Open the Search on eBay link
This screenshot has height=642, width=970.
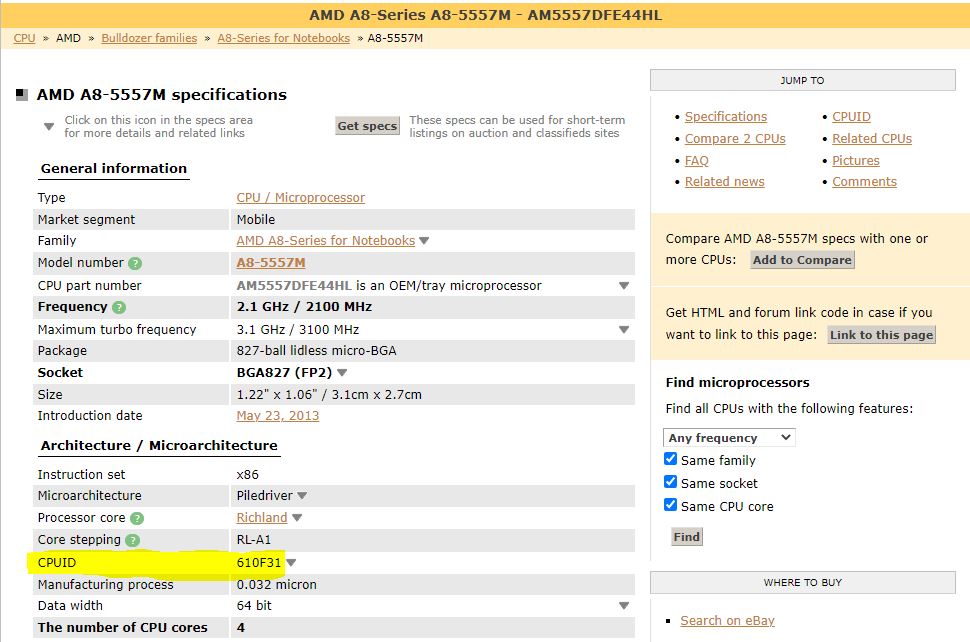727,621
